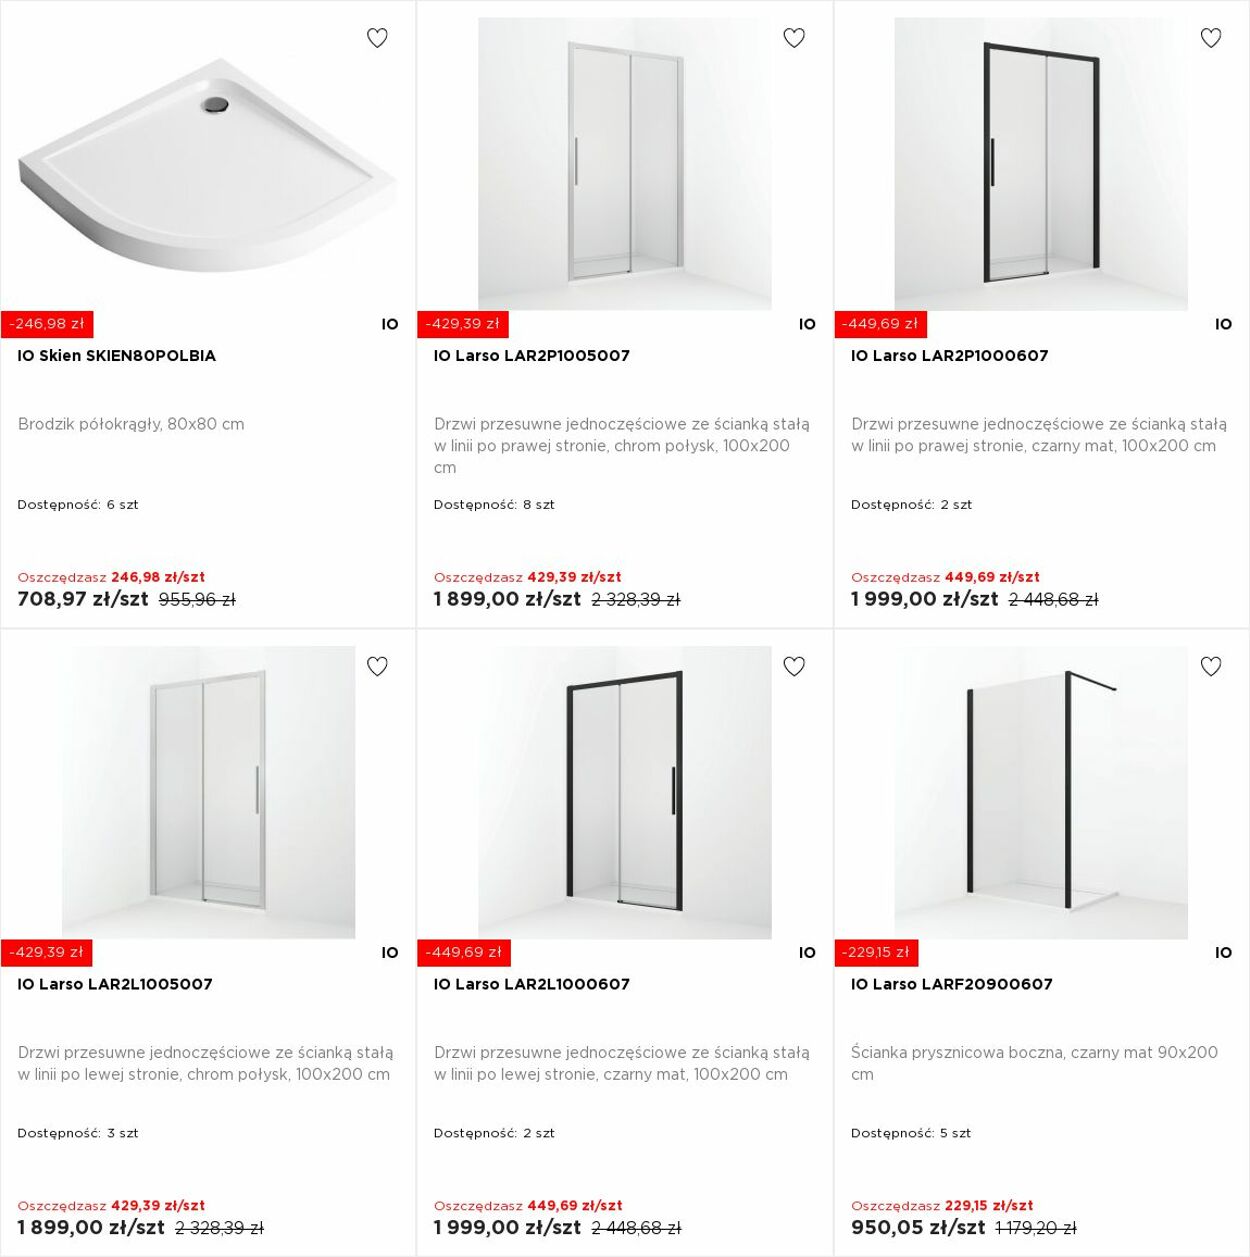Click the 1 999,00 zł/szt price of LAR2P1000607
Viewport: 1250px width, 1257px height.
point(924,599)
